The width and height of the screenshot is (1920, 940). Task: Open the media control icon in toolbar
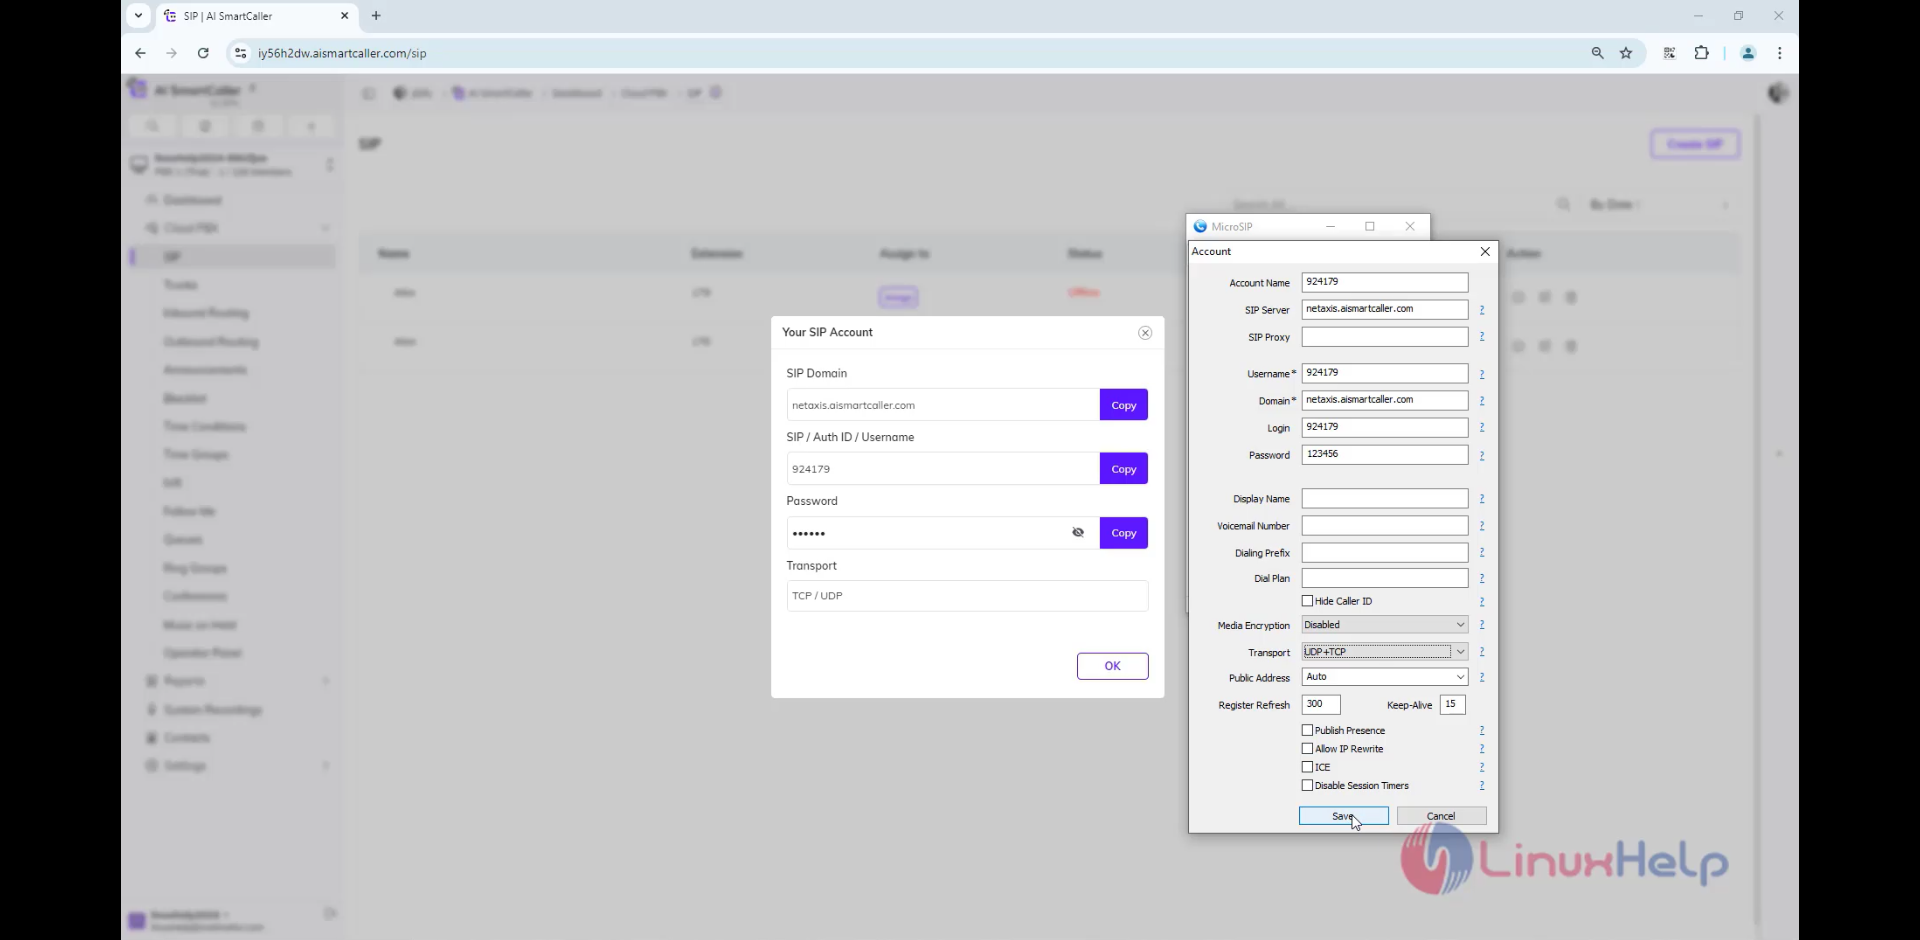pyautogui.click(x=1669, y=53)
